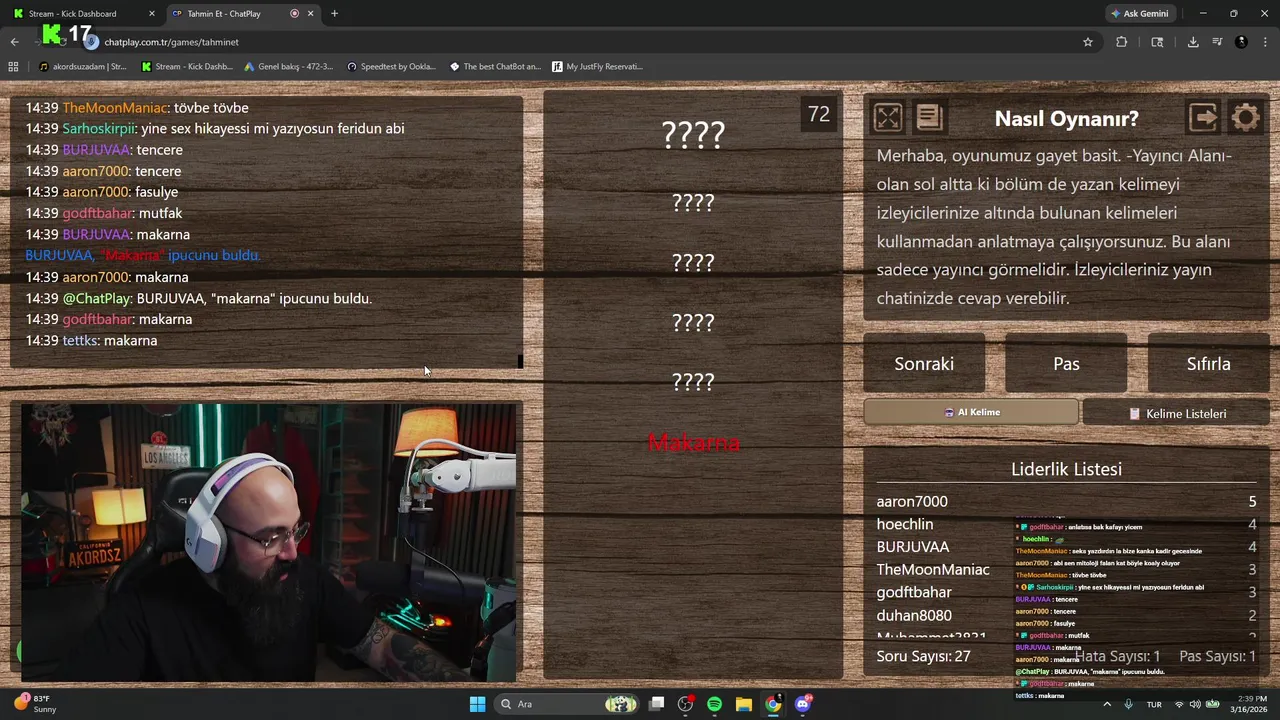The height and width of the screenshot is (720, 1280).
Task: Open the Speedtest by Ookla bookmark
Action: [x=391, y=67]
